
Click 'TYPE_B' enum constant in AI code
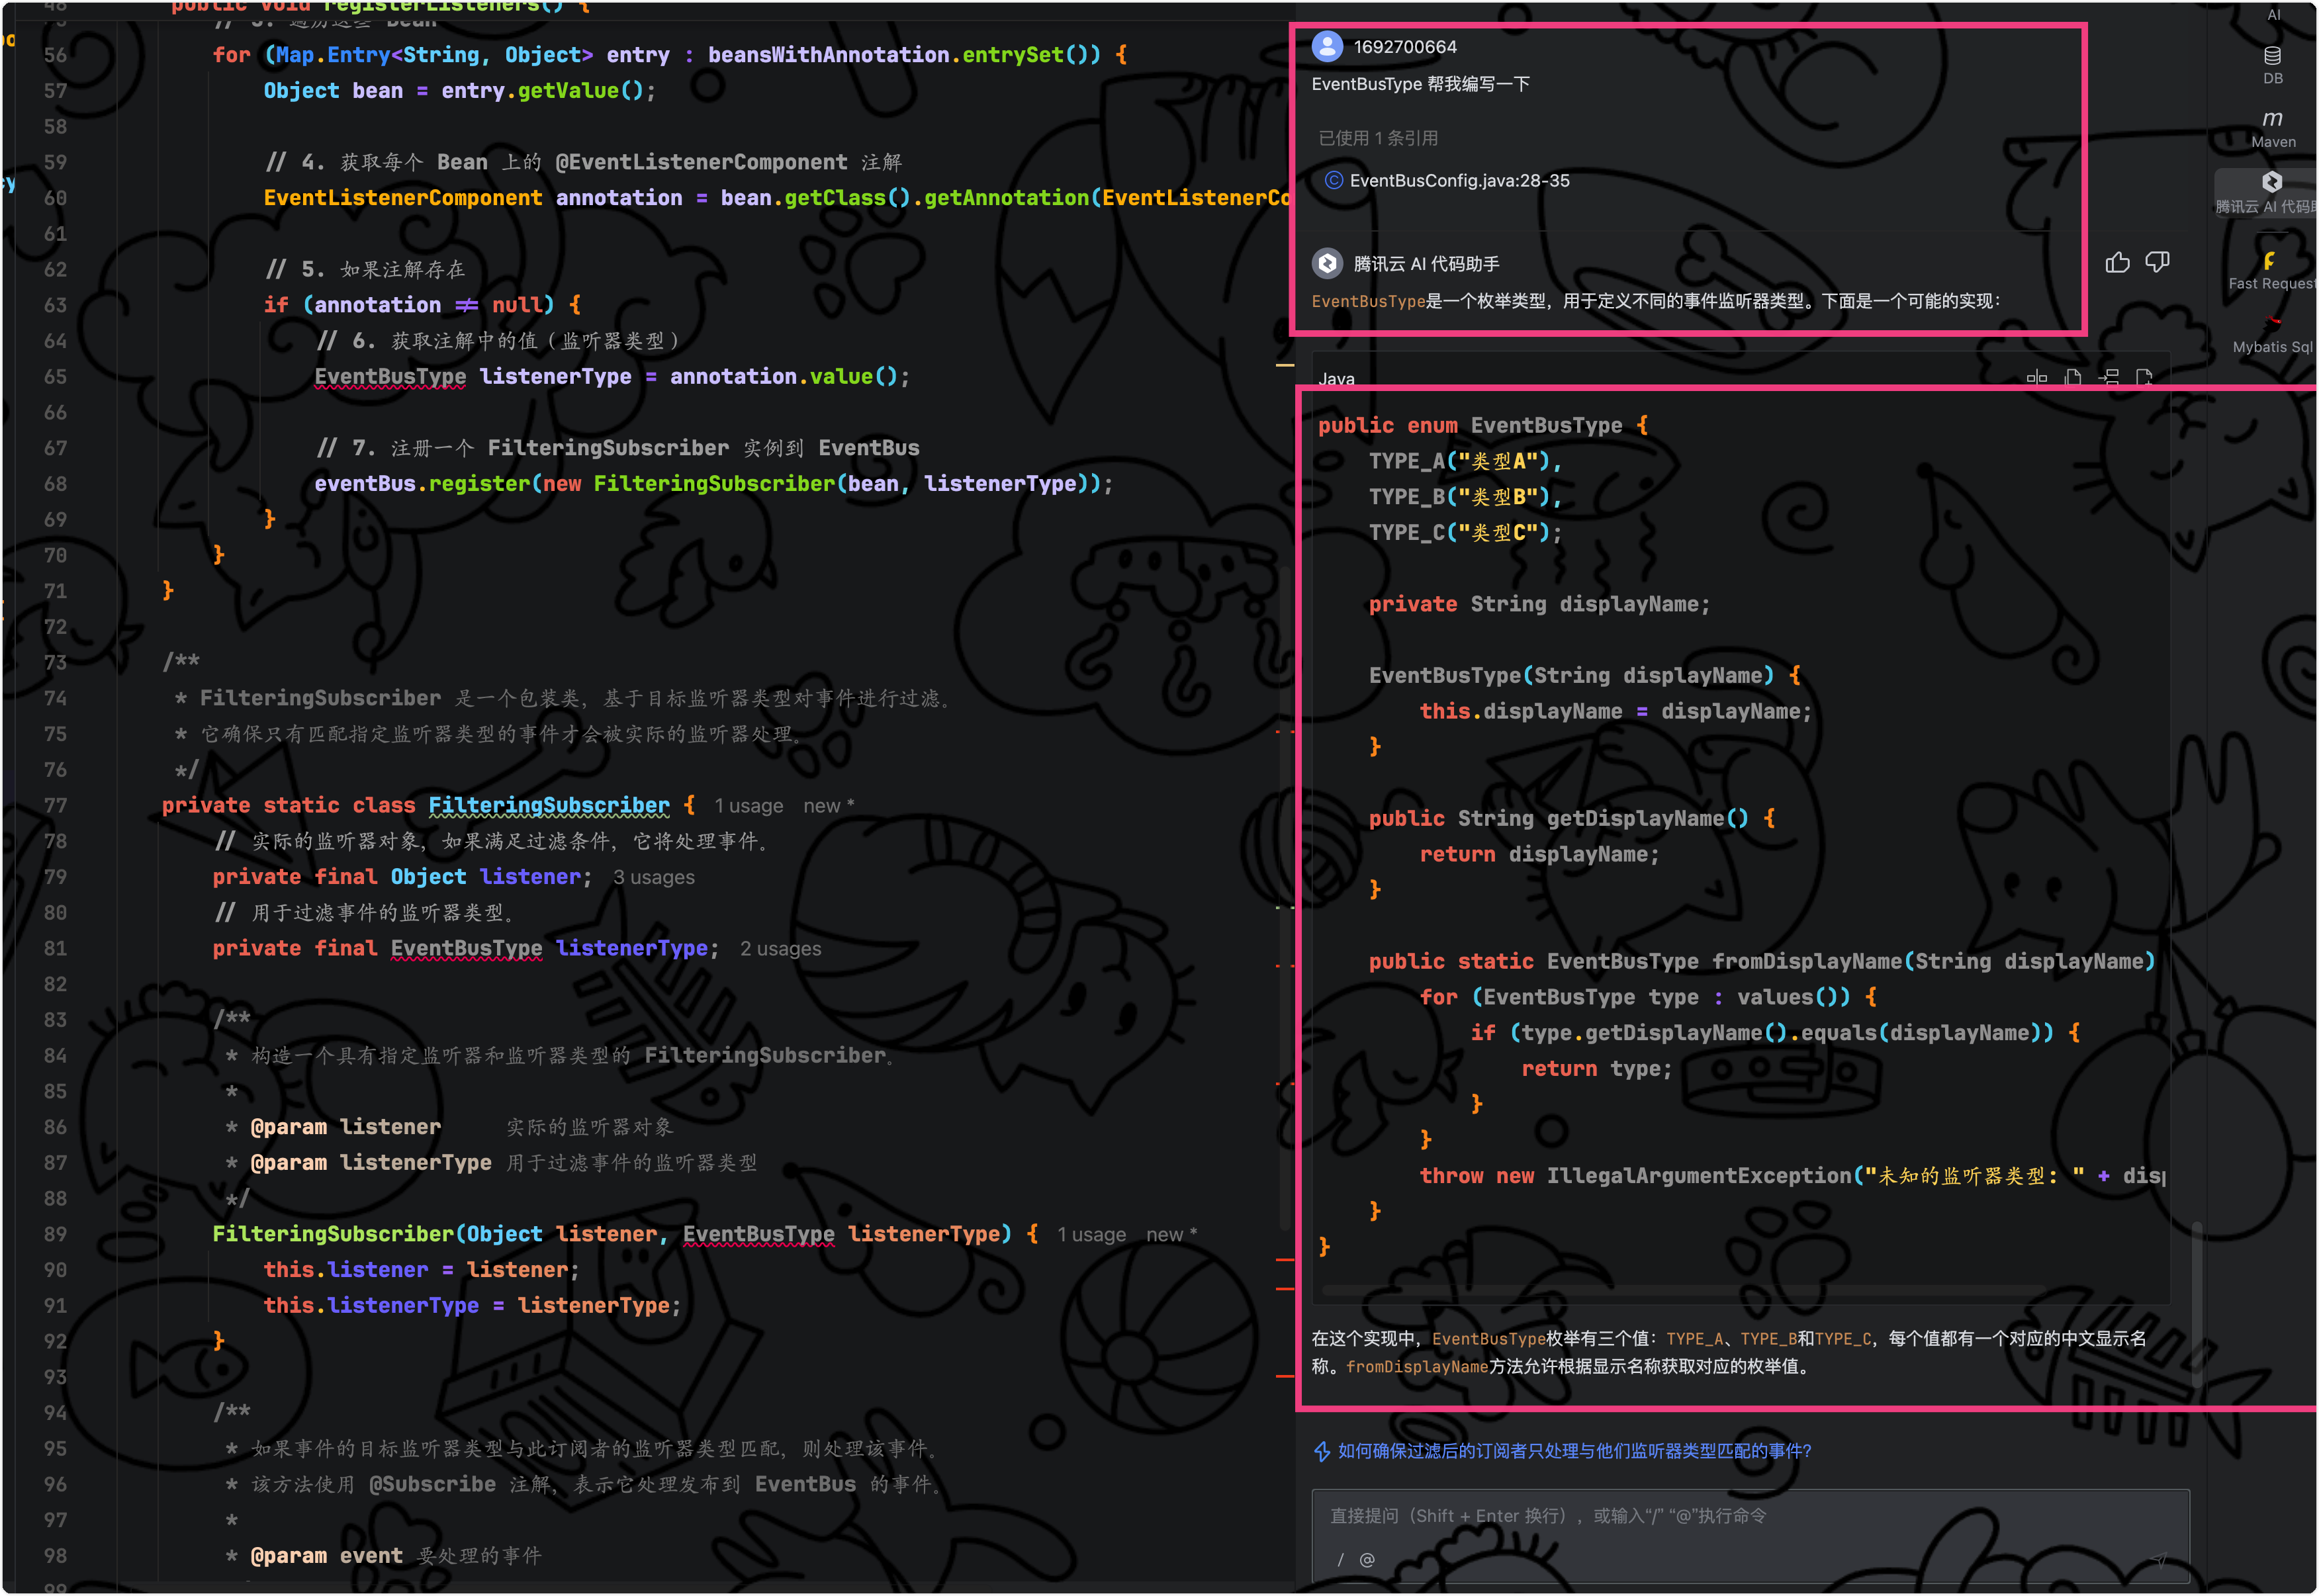point(1406,497)
